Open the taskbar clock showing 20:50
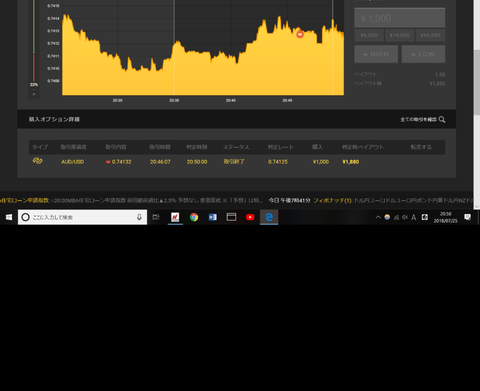The height and width of the screenshot is (391, 480). tap(445, 217)
